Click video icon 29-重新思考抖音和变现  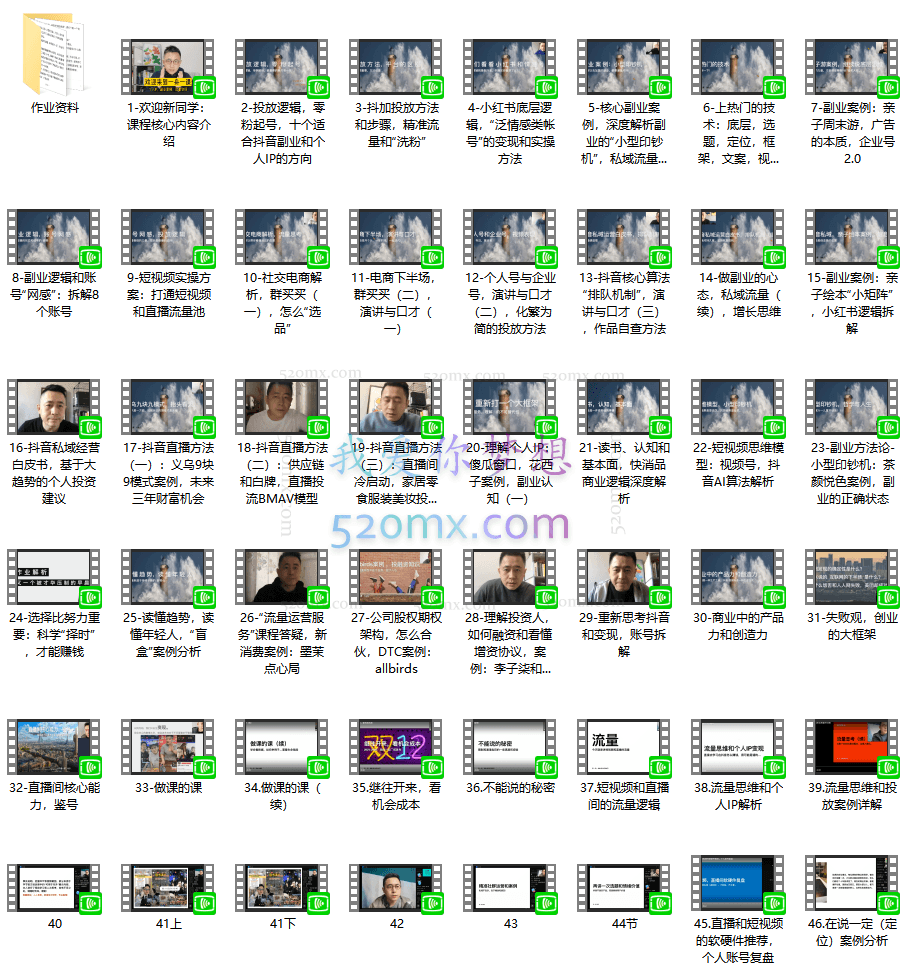pos(624,577)
